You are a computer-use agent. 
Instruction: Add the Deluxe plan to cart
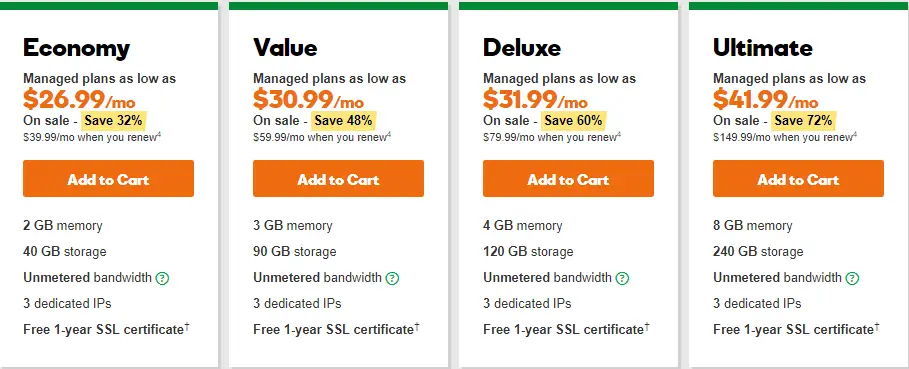pyautogui.click(x=568, y=178)
